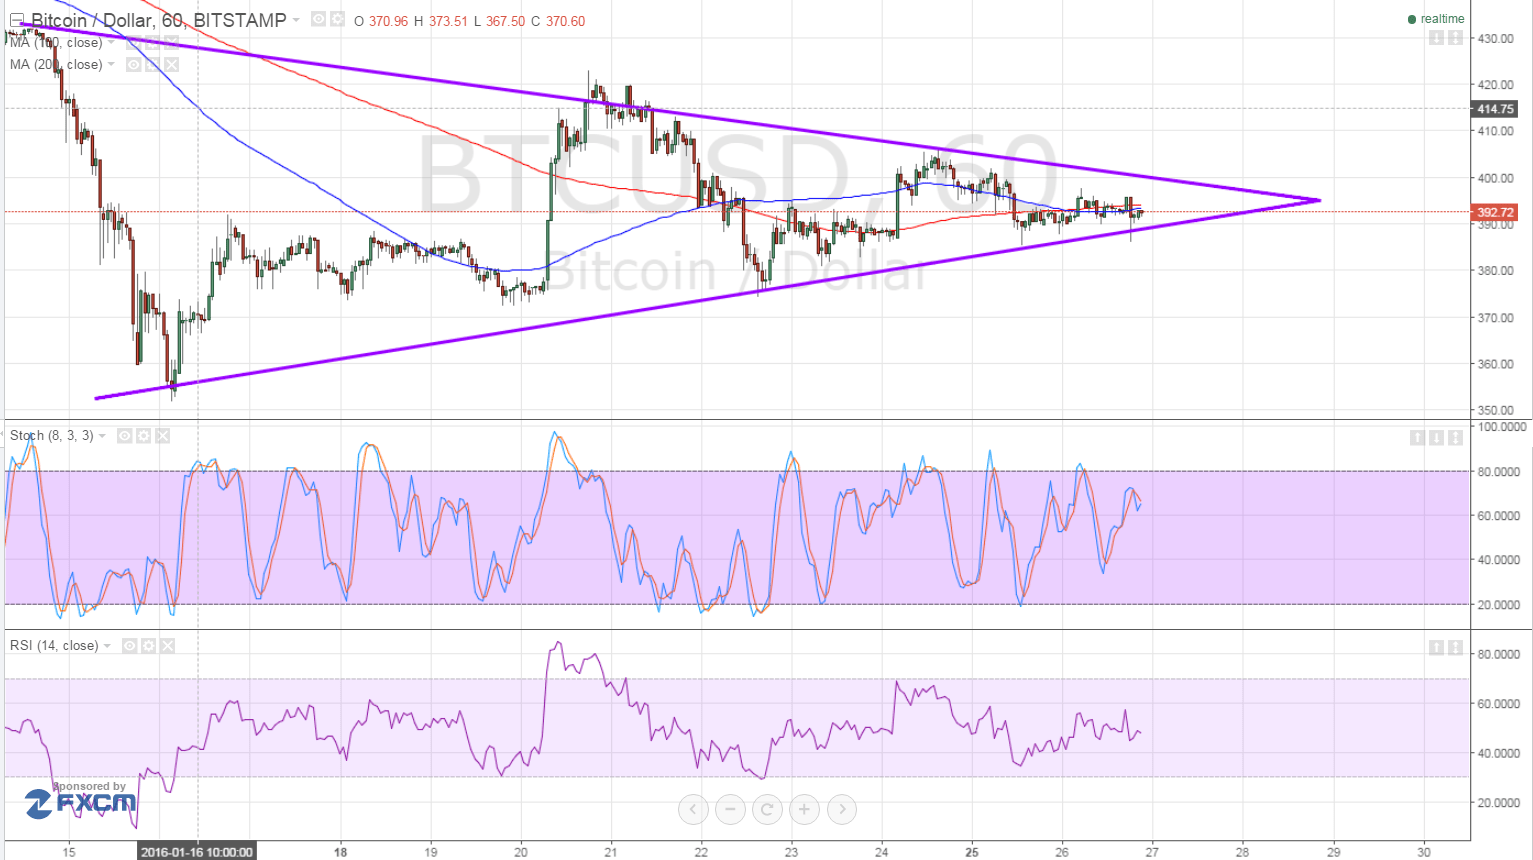Screen dimensions: 1533x860
Task: Open Stoch (8, 3, 3) settings gear
Action: [x=143, y=436]
